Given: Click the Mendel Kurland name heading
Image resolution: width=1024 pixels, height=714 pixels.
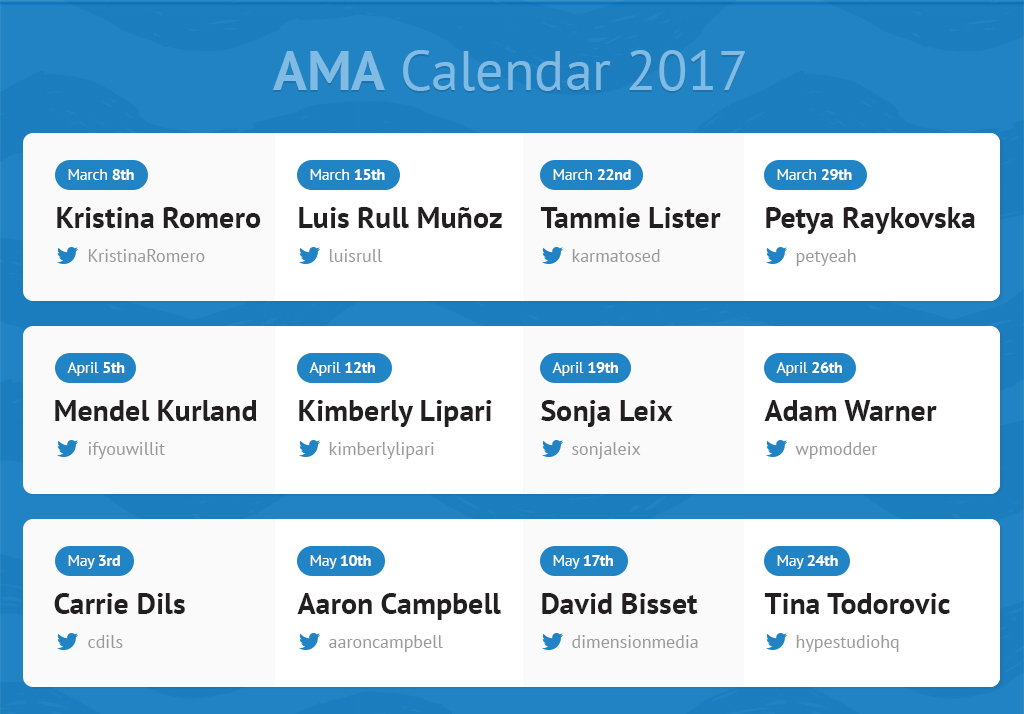Looking at the screenshot, I should point(156,411).
